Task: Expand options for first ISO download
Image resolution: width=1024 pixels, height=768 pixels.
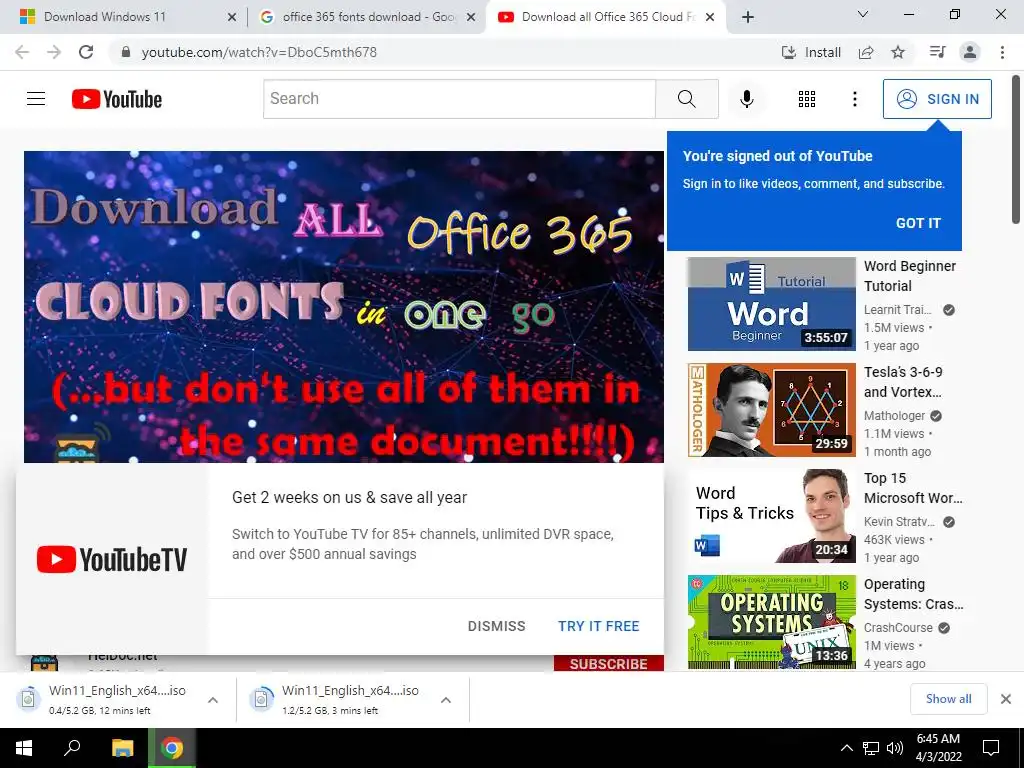Action: [x=213, y=699]
